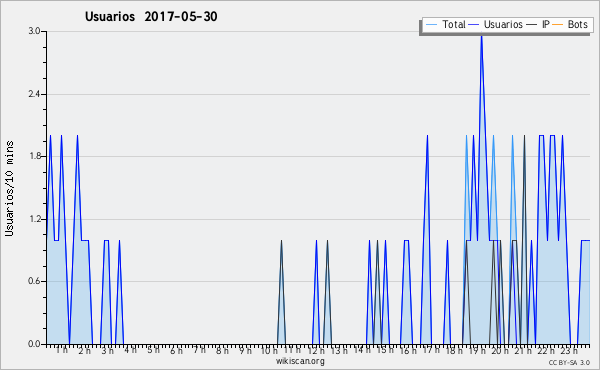The height and width of the screenshot is (370, 600).
Task: Click the x-axis label '1 h'
Action: [x=62, y=350]
